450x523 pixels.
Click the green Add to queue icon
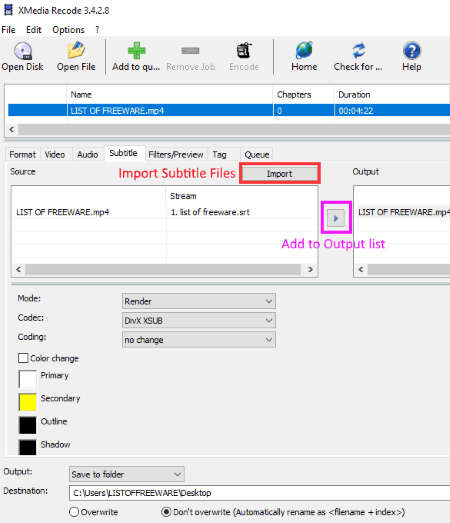click(136, 50)
